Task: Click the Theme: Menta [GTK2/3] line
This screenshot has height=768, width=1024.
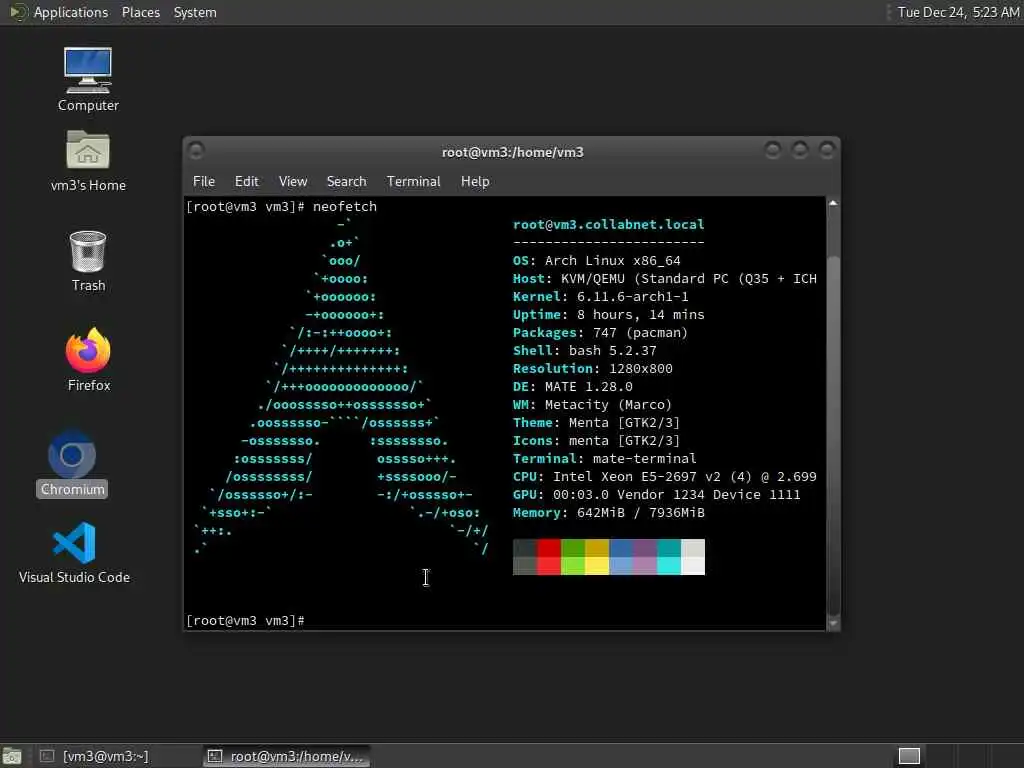Action: [596, 423]
